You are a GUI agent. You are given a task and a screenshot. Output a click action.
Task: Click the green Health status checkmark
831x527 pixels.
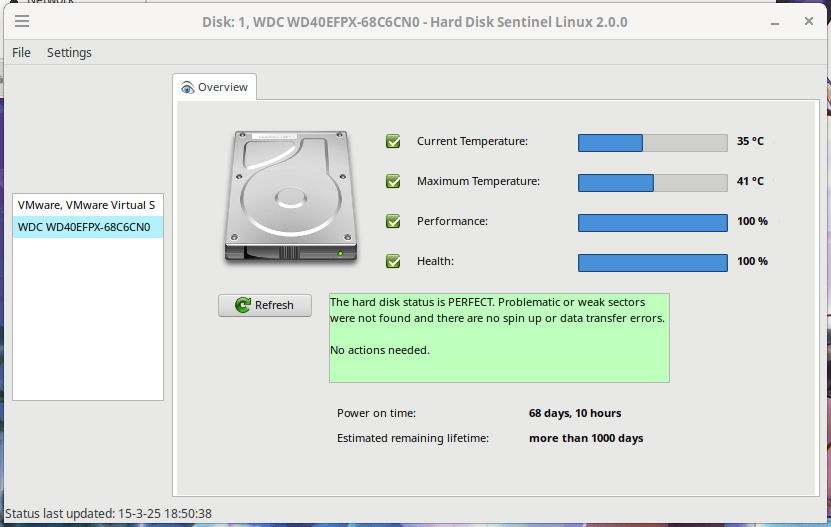(393, 261)
